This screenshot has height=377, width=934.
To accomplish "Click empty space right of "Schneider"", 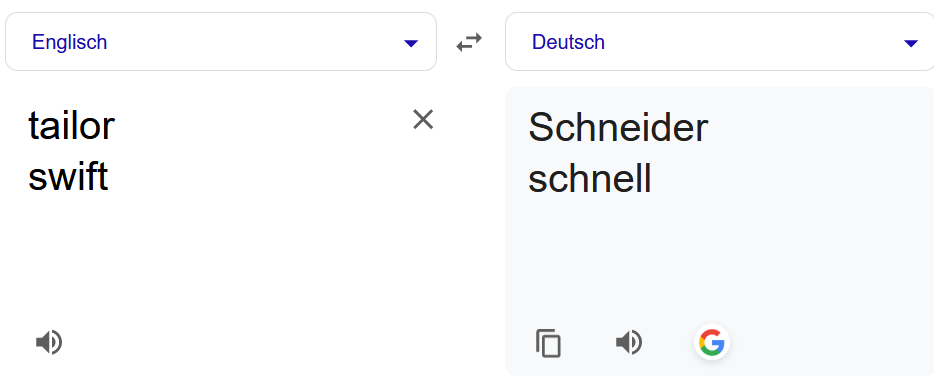I will (816, 127).
